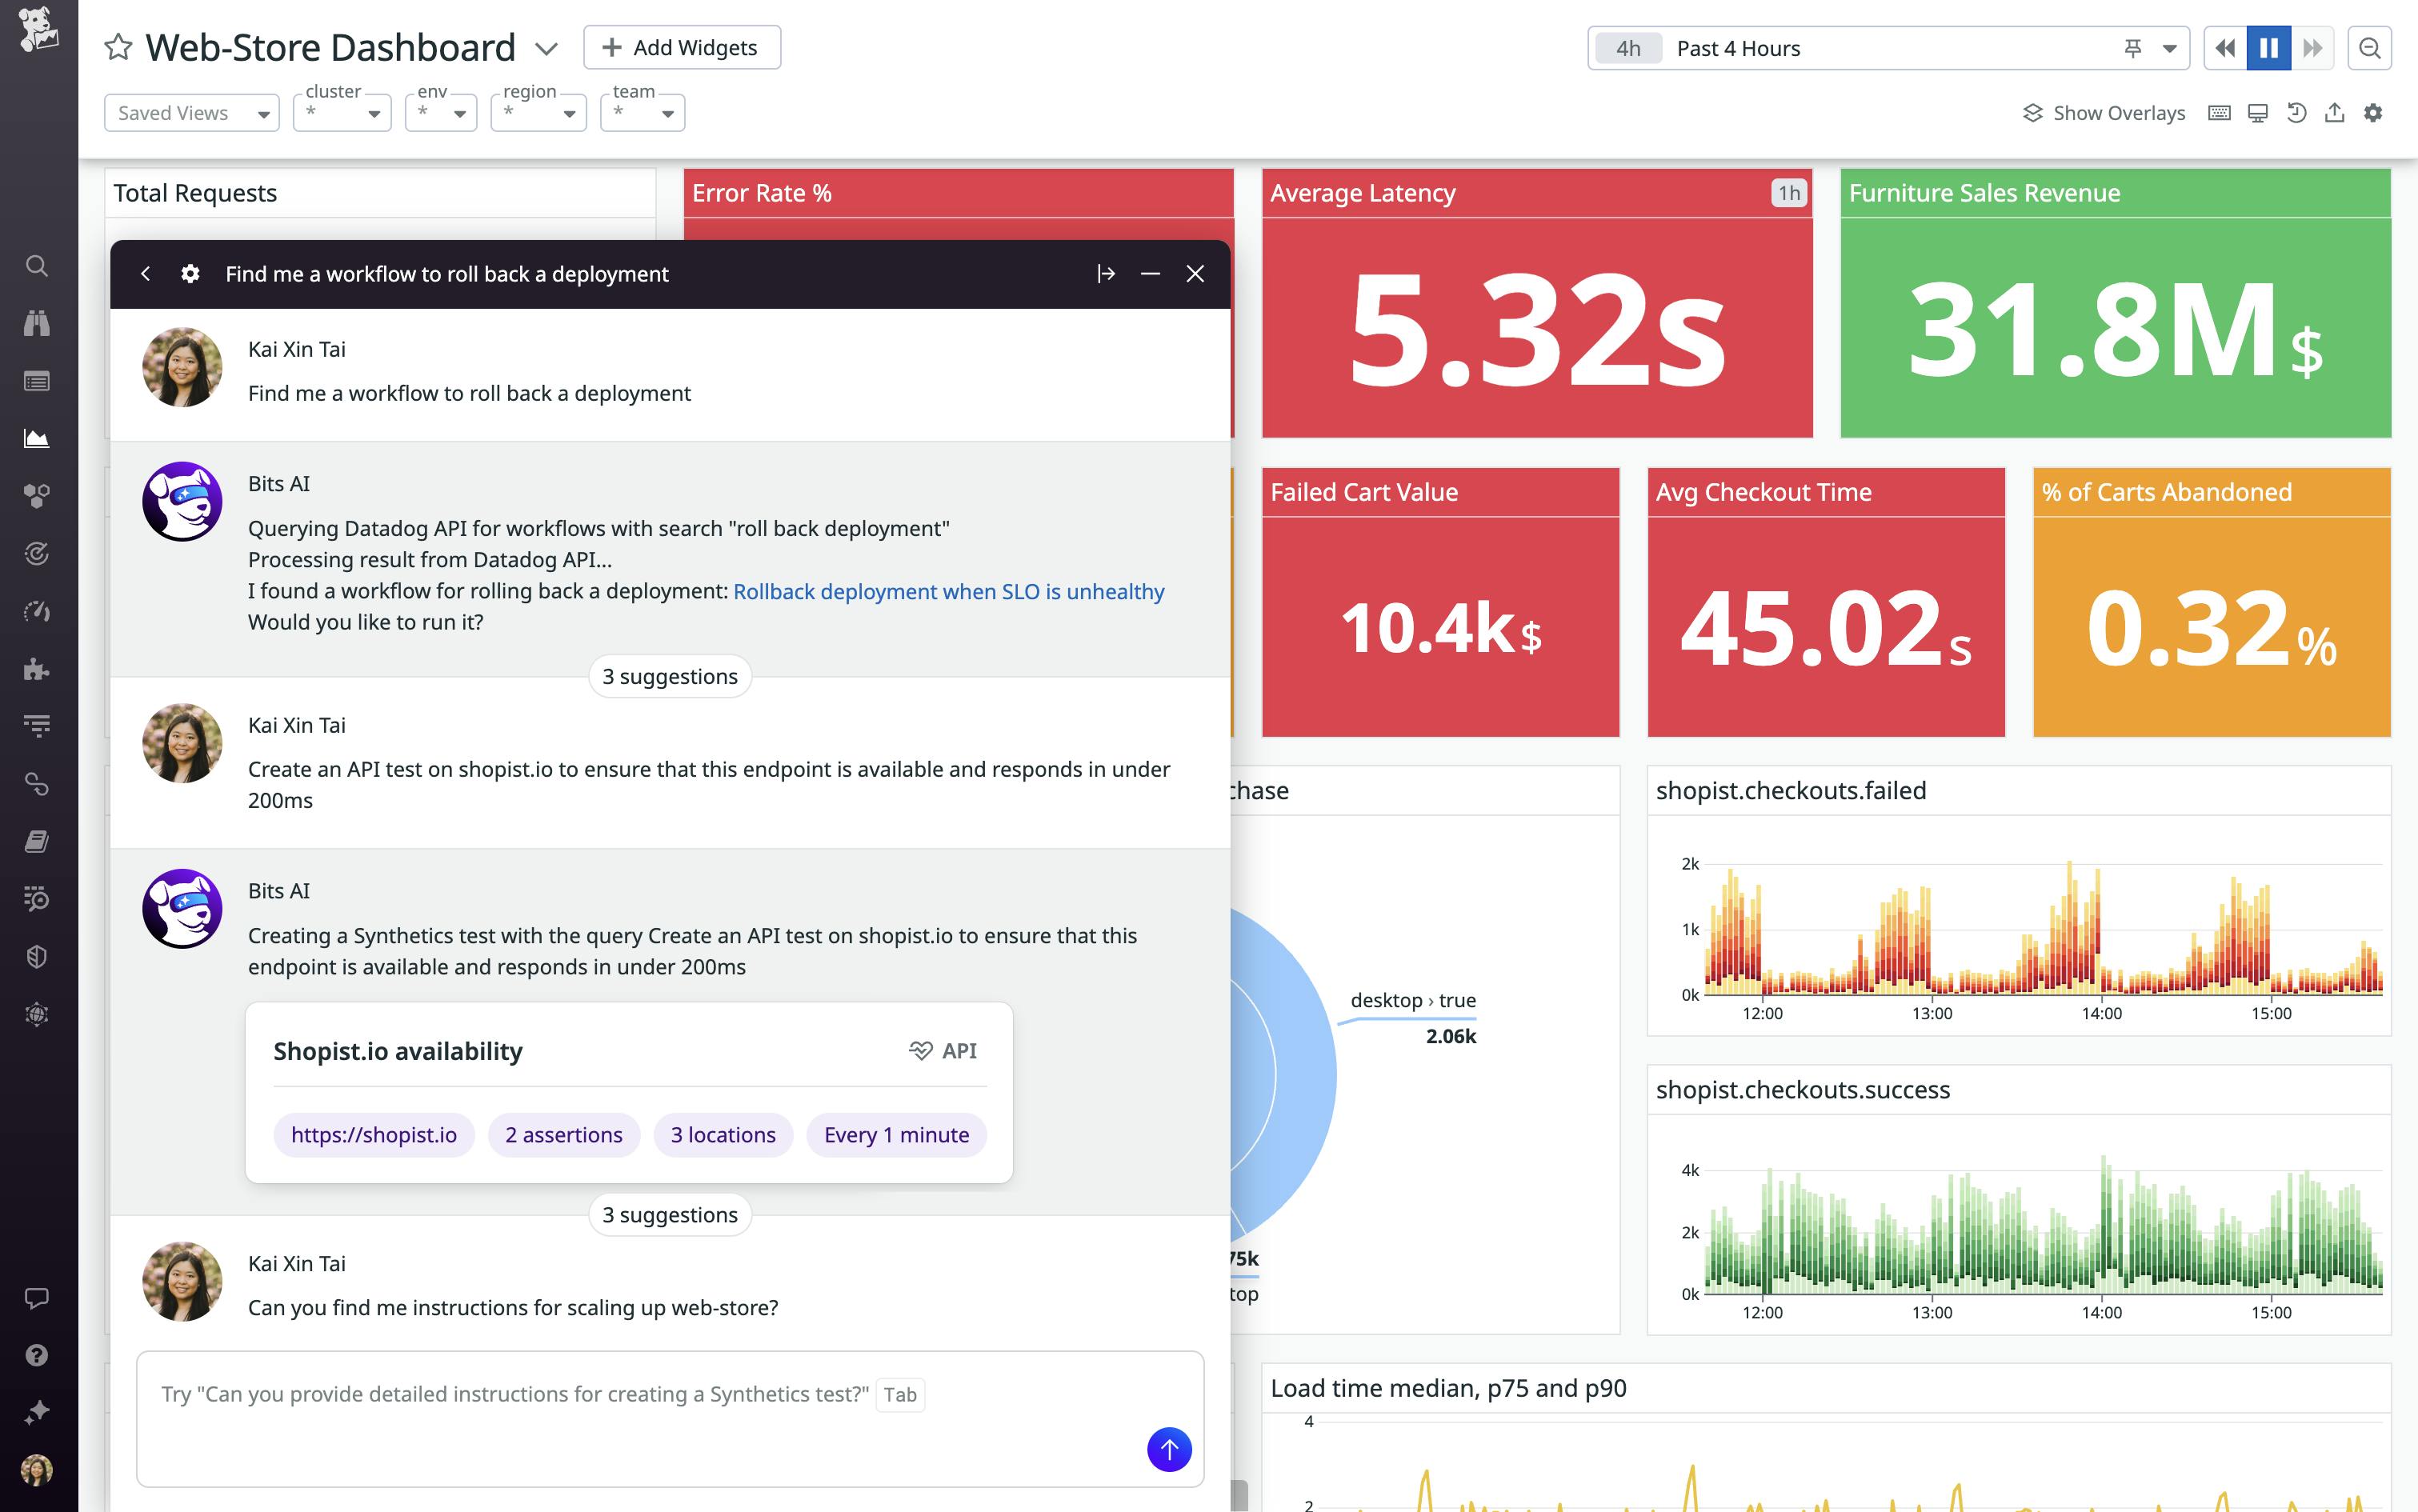Open the cluster template variable dropdown

[342, 112]
